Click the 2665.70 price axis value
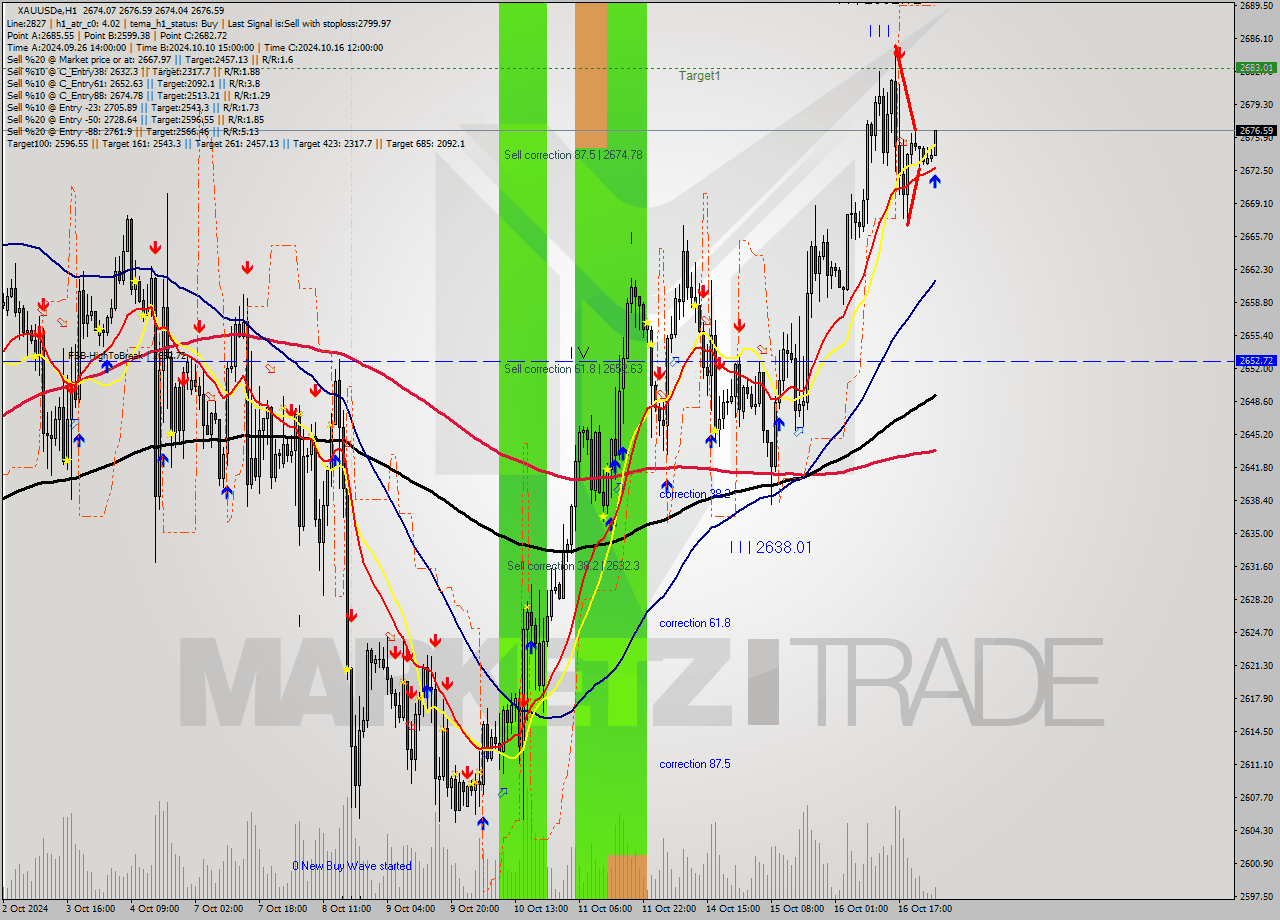Screen dimensions: 1280x920 pyautogui.click(x=1256, y=236)
